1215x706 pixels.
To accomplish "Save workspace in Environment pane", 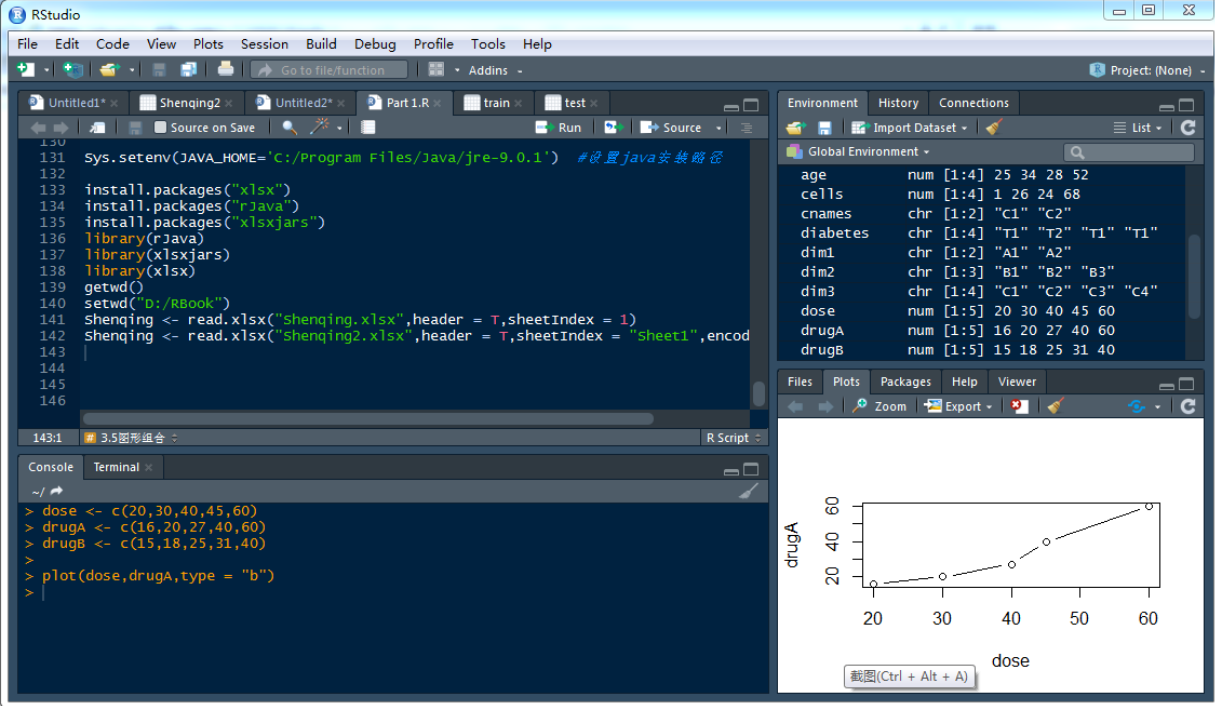I will [x=825, y=127].
